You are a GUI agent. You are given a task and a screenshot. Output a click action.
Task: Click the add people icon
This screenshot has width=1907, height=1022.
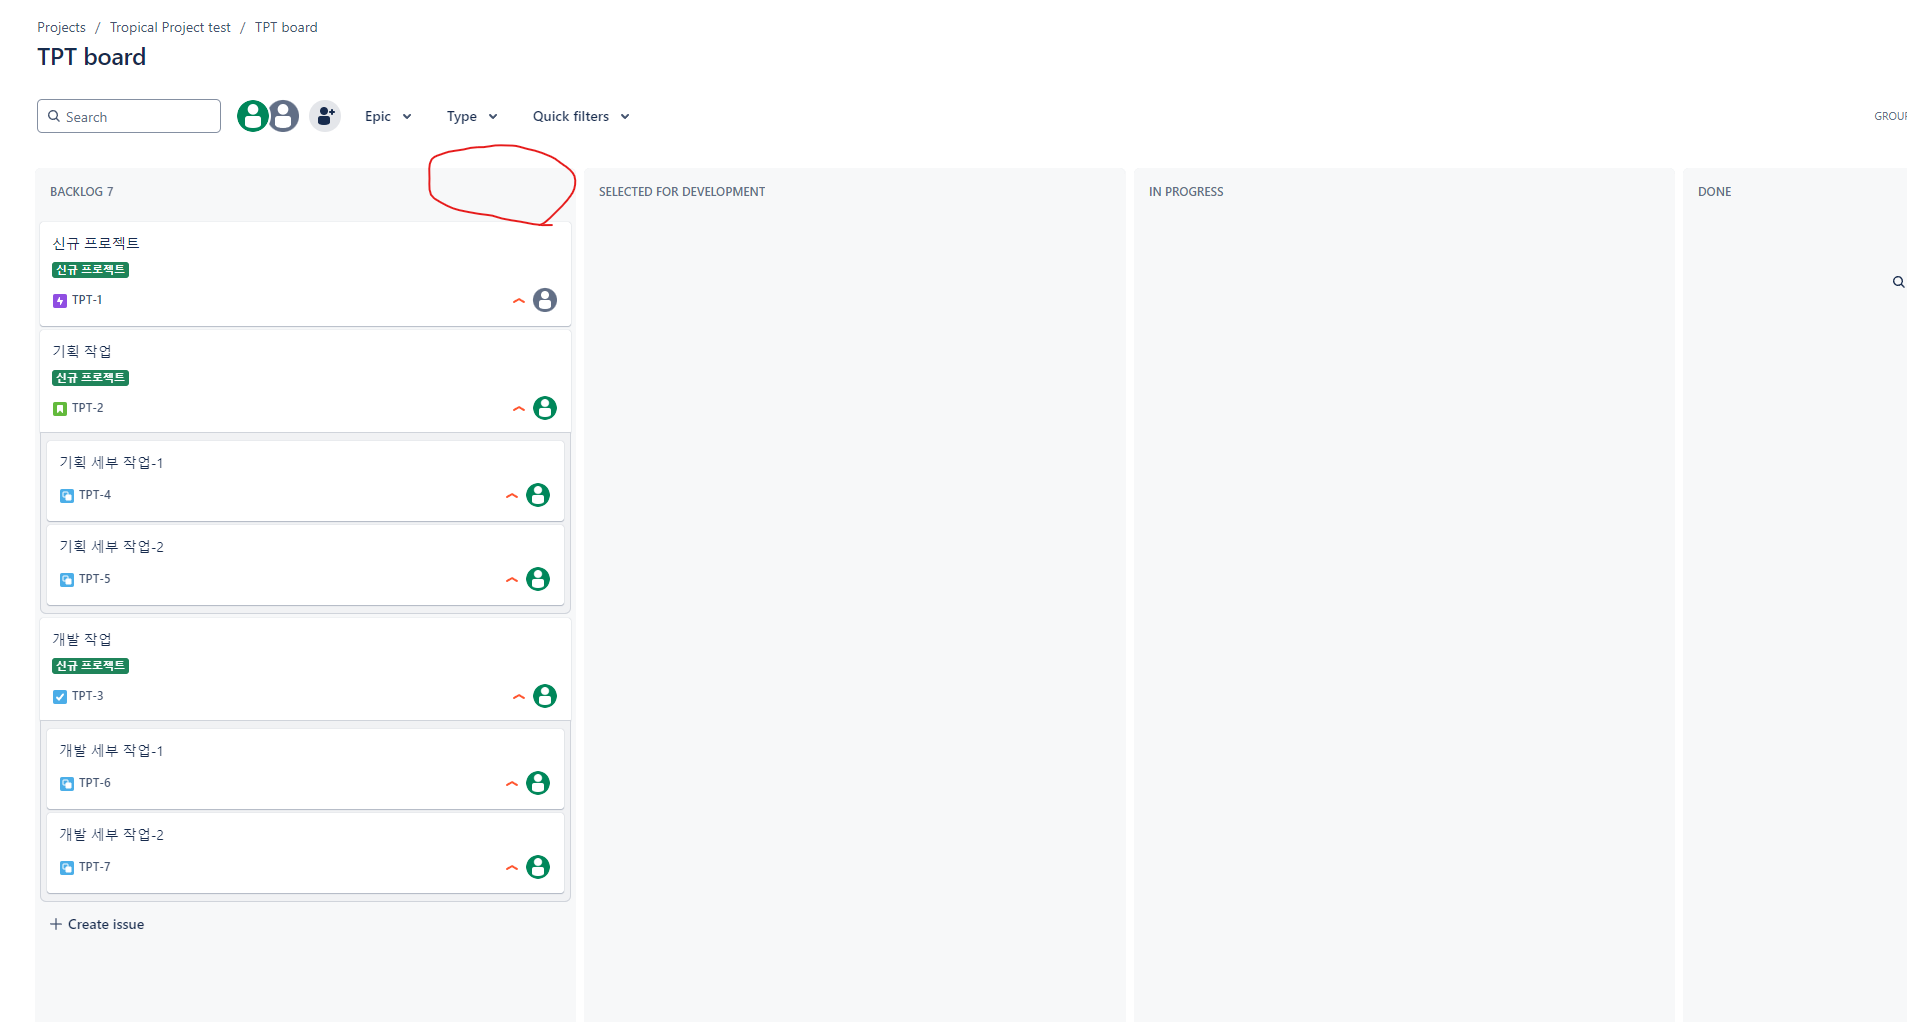point(325,116)
